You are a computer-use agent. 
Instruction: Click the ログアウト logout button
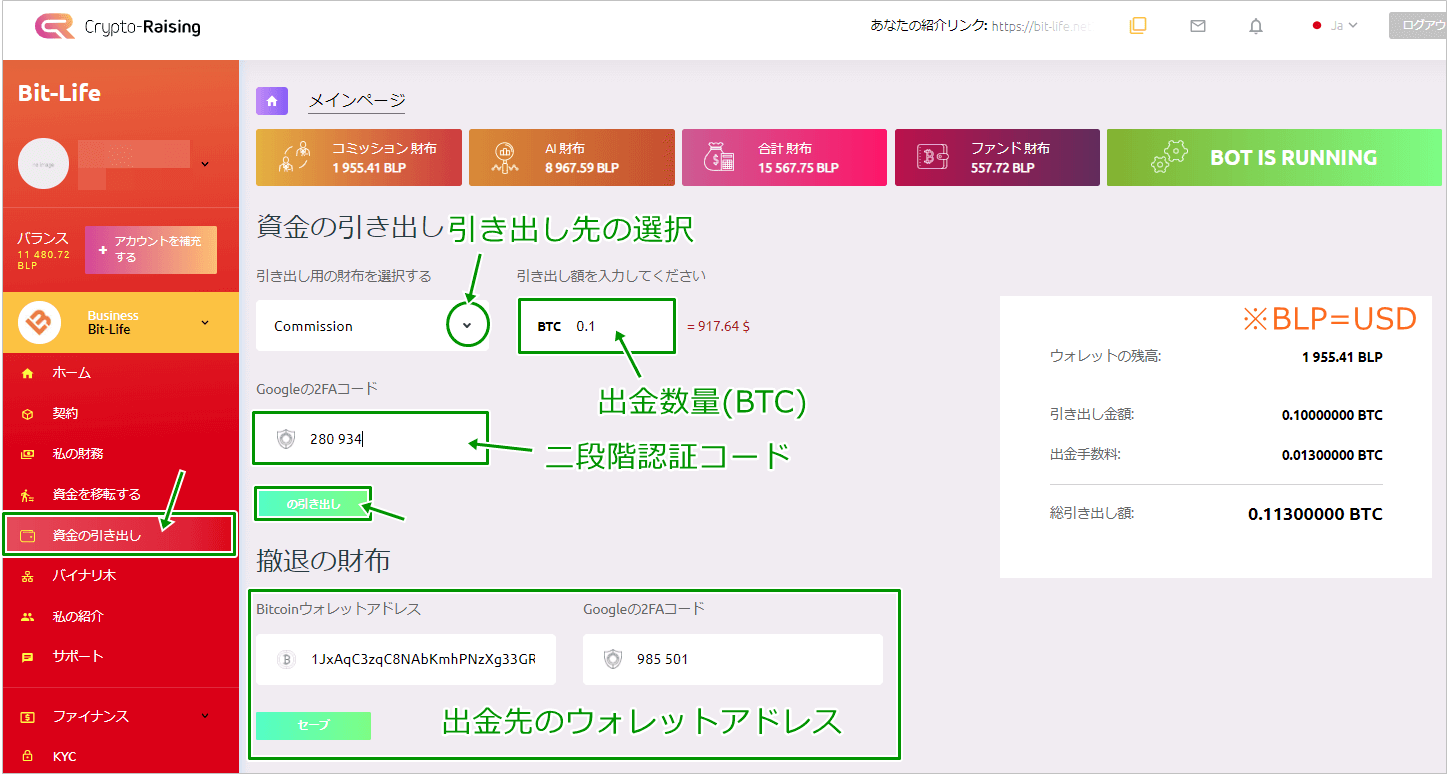pos(1417,26)
